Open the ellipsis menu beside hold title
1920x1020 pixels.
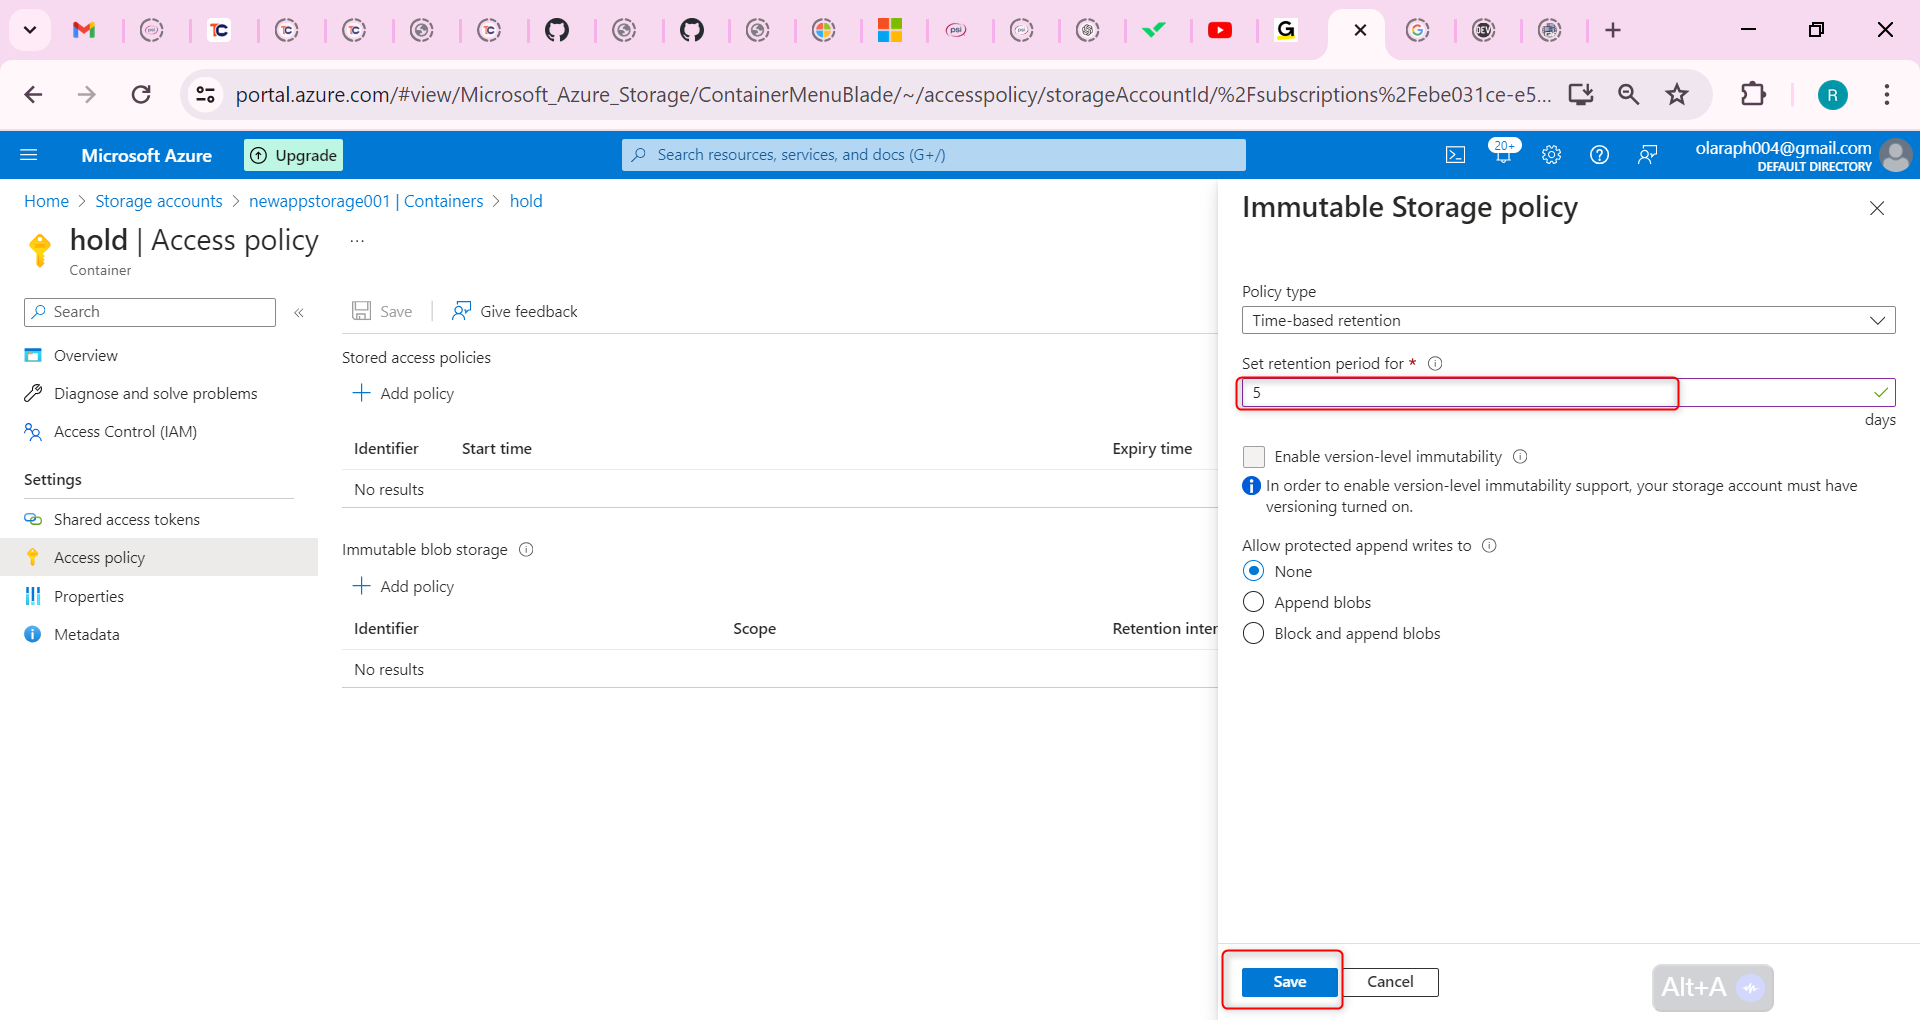pos(357,241)
